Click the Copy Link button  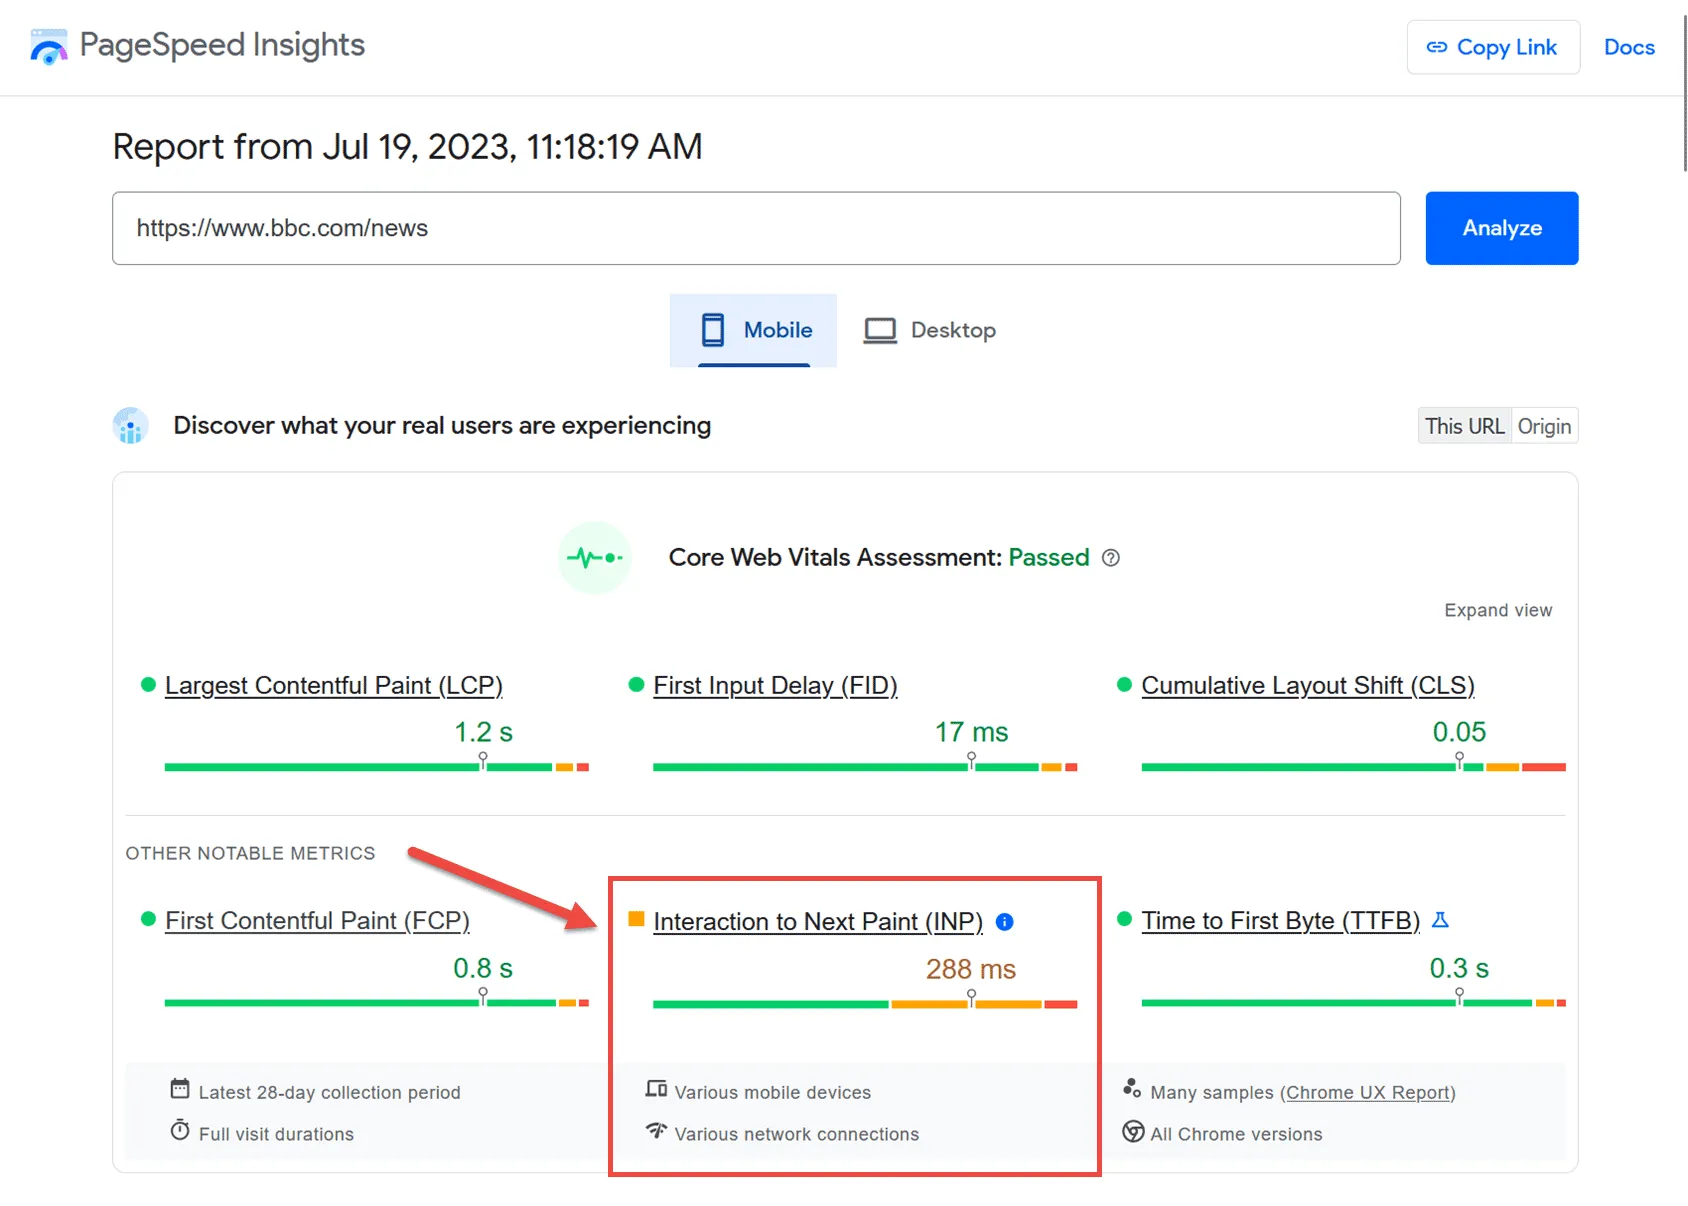coord(1493,47)
